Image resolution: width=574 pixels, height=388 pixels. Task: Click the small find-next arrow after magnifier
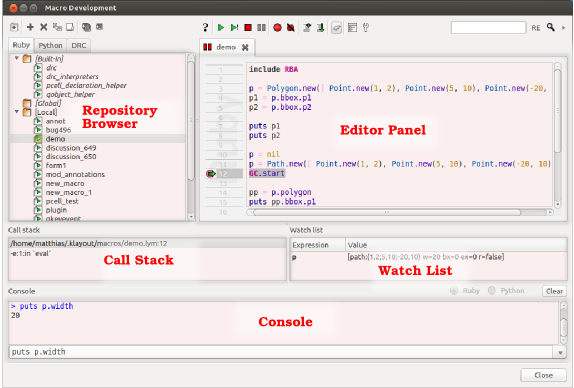pos(563,27)
